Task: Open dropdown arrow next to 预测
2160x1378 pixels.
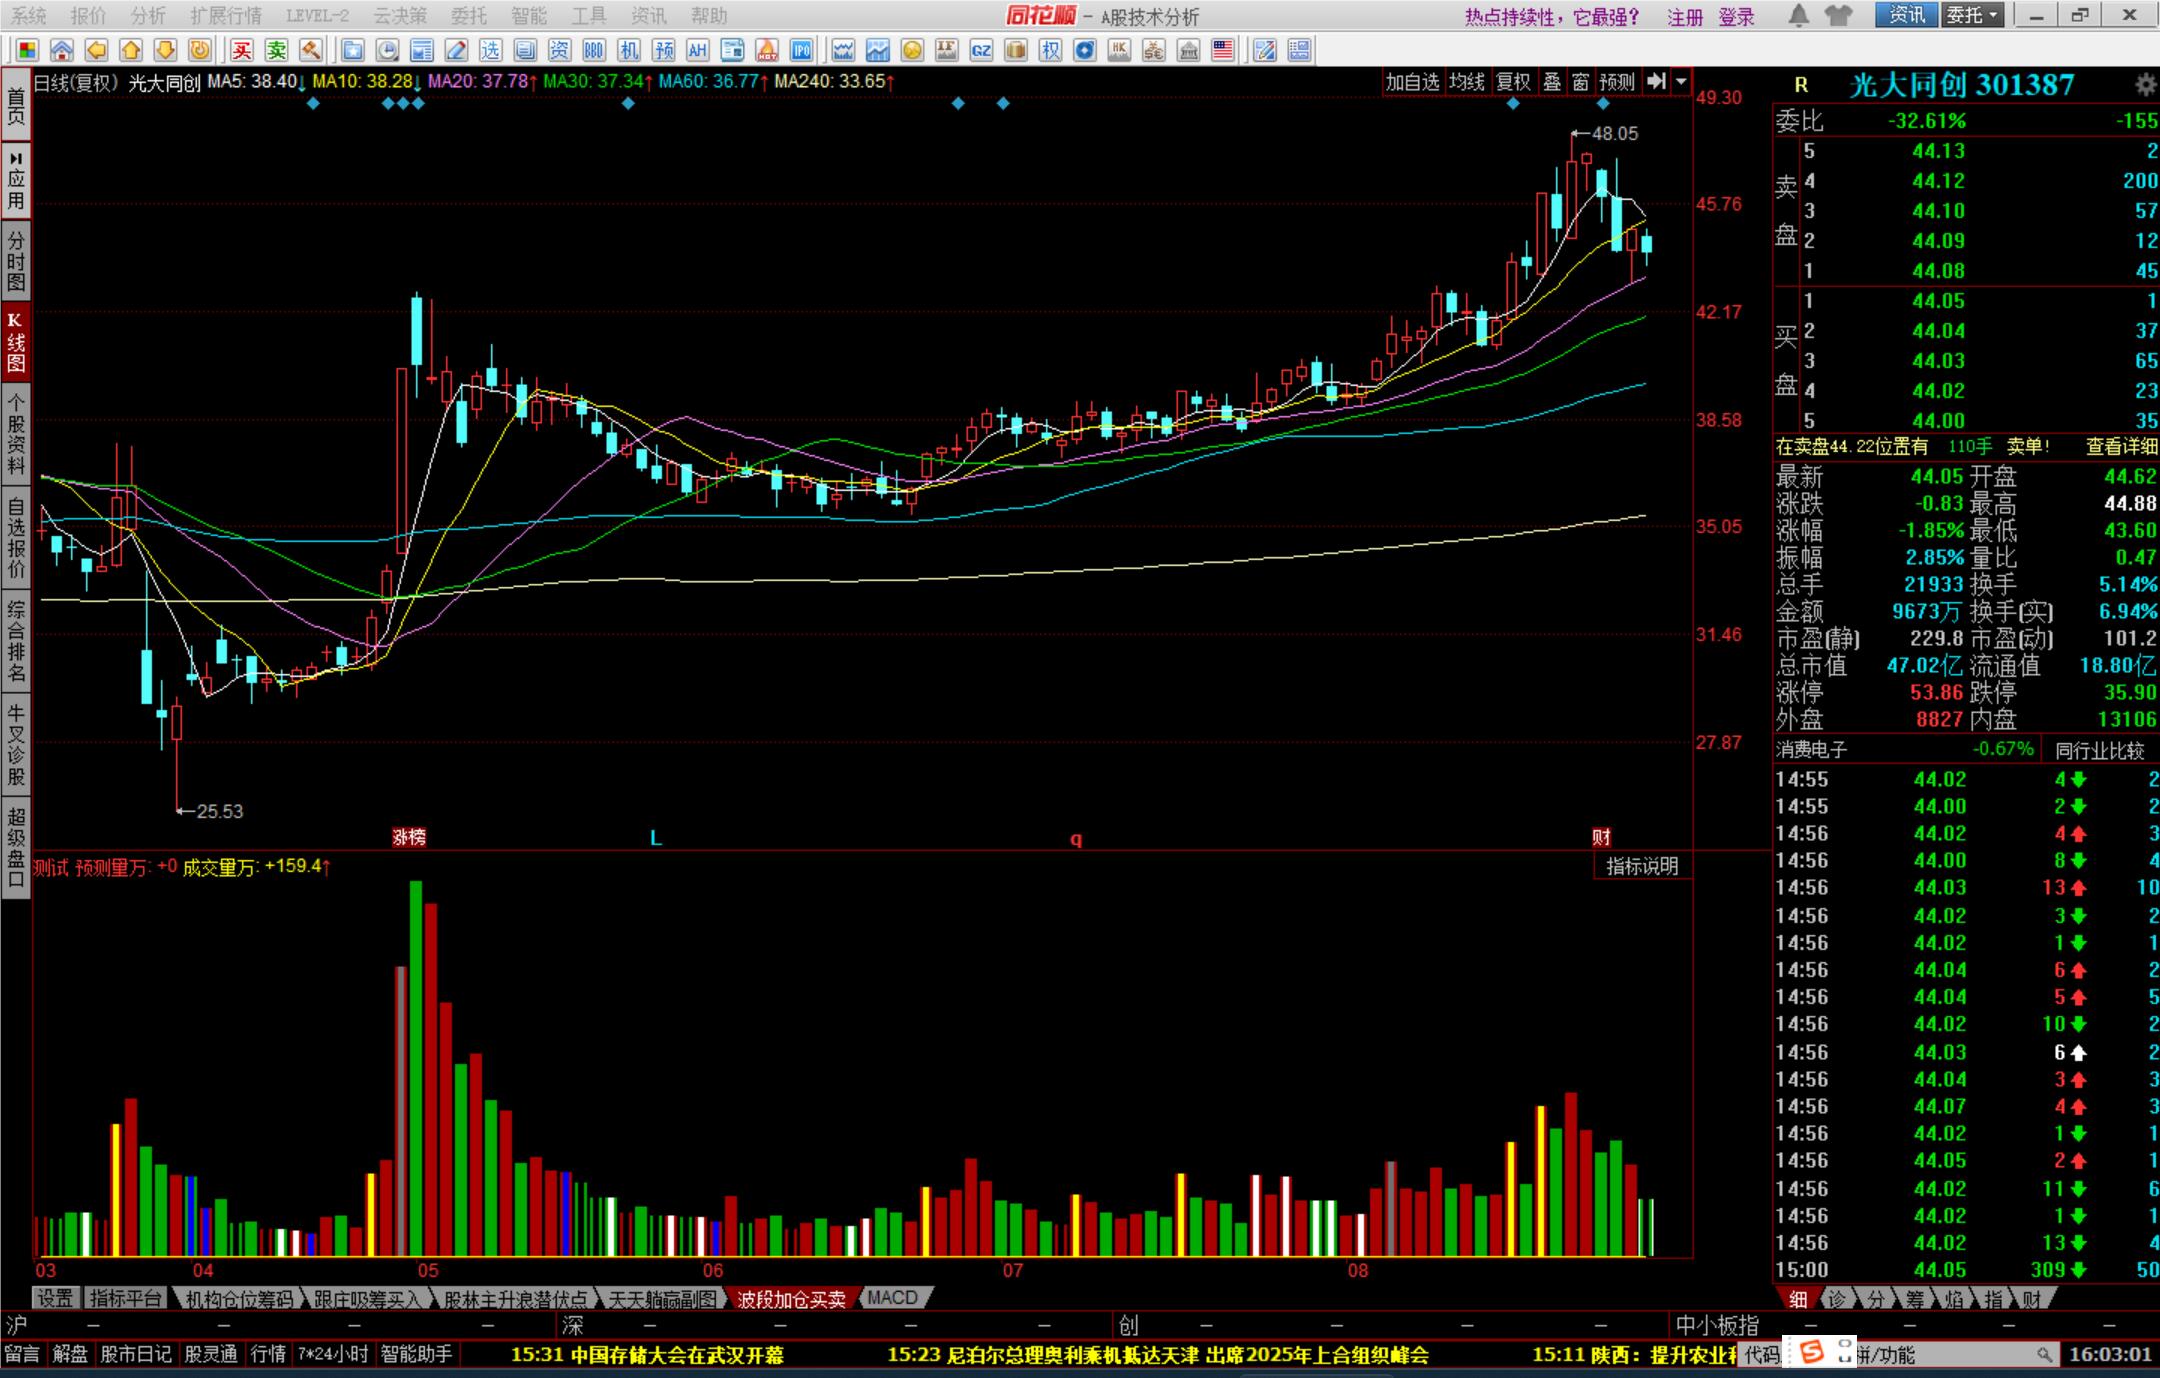Action: click(1682, 82)
